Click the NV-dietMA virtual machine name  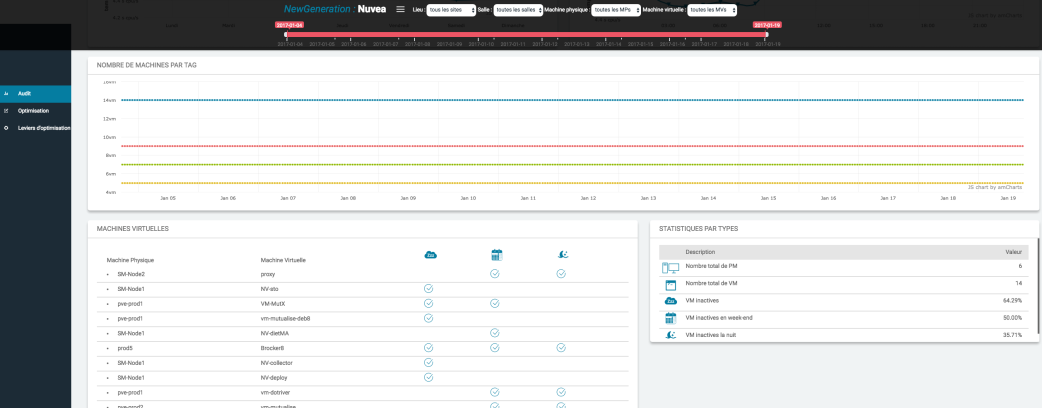(x=275, y=333)
